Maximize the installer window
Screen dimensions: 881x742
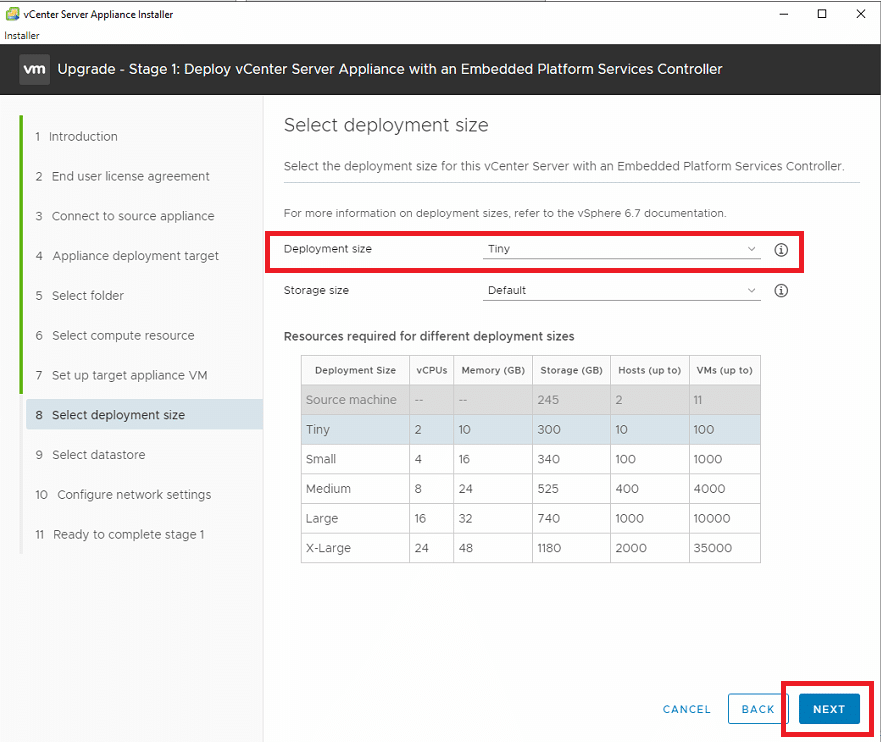[x=822, y=14]
